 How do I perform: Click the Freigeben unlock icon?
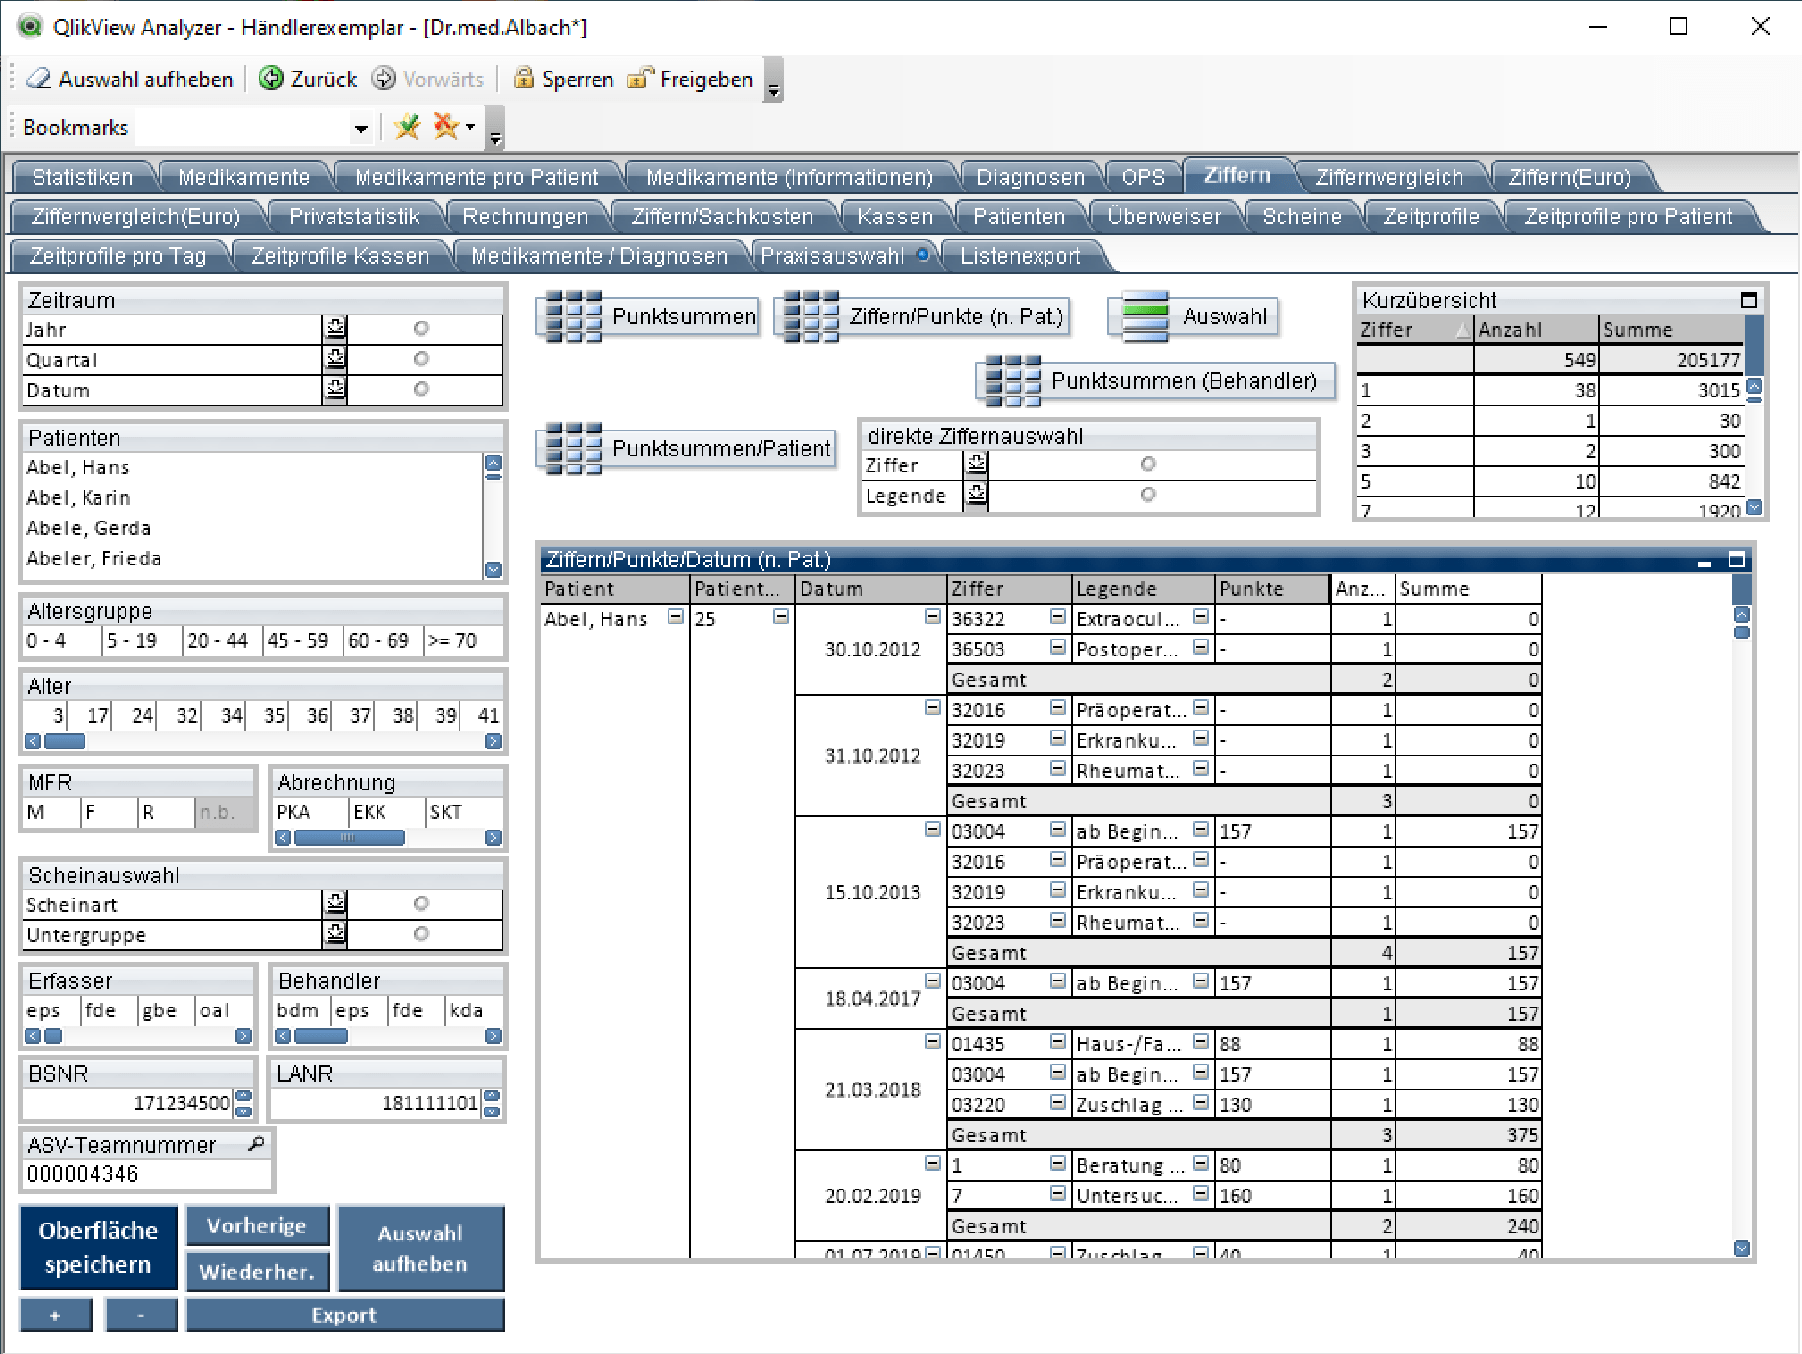click(x=640, y=78)
